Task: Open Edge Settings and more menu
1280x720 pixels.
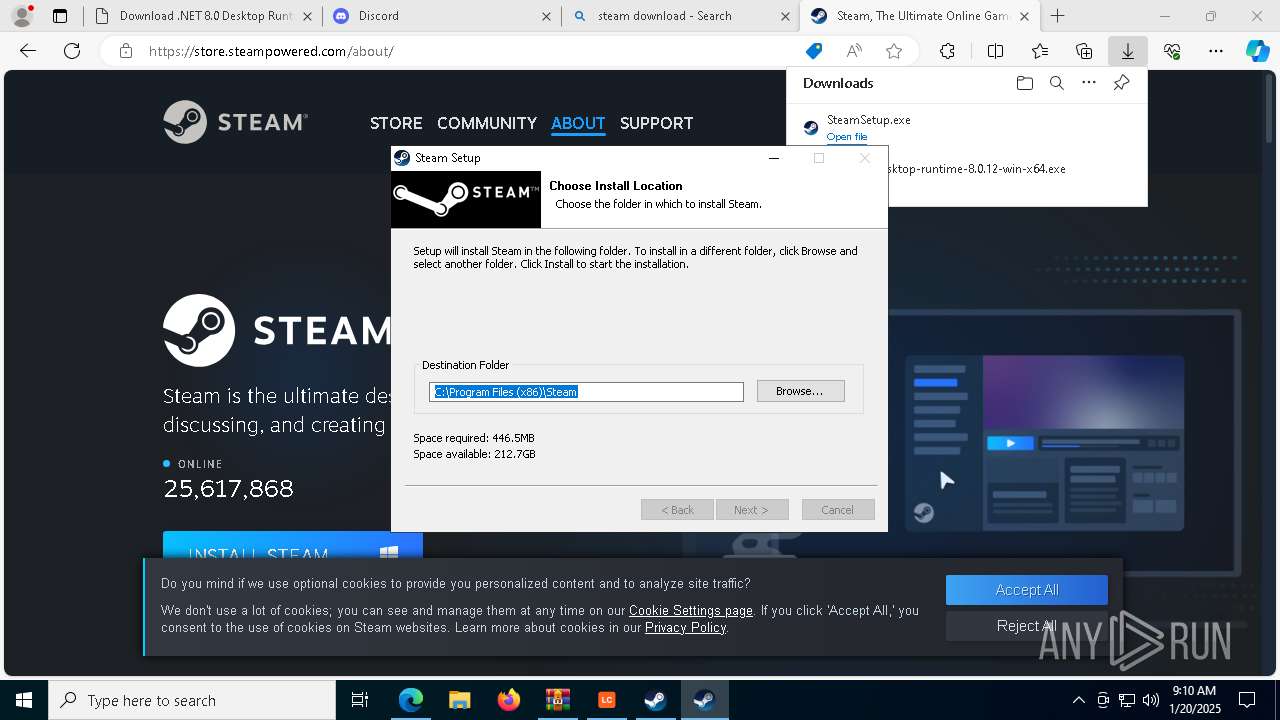Action: click(x=1216, y=51)
